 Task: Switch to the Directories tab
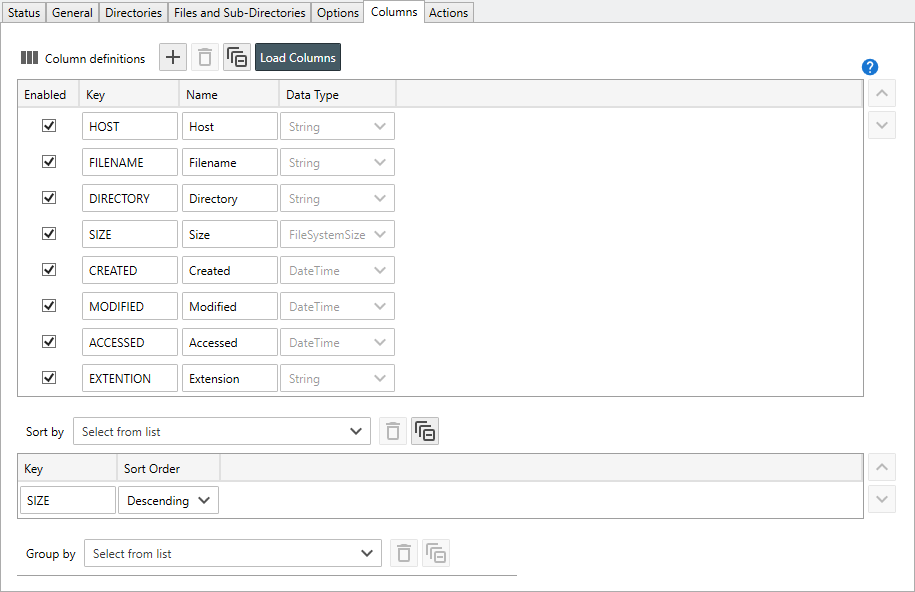coord(133,13)
